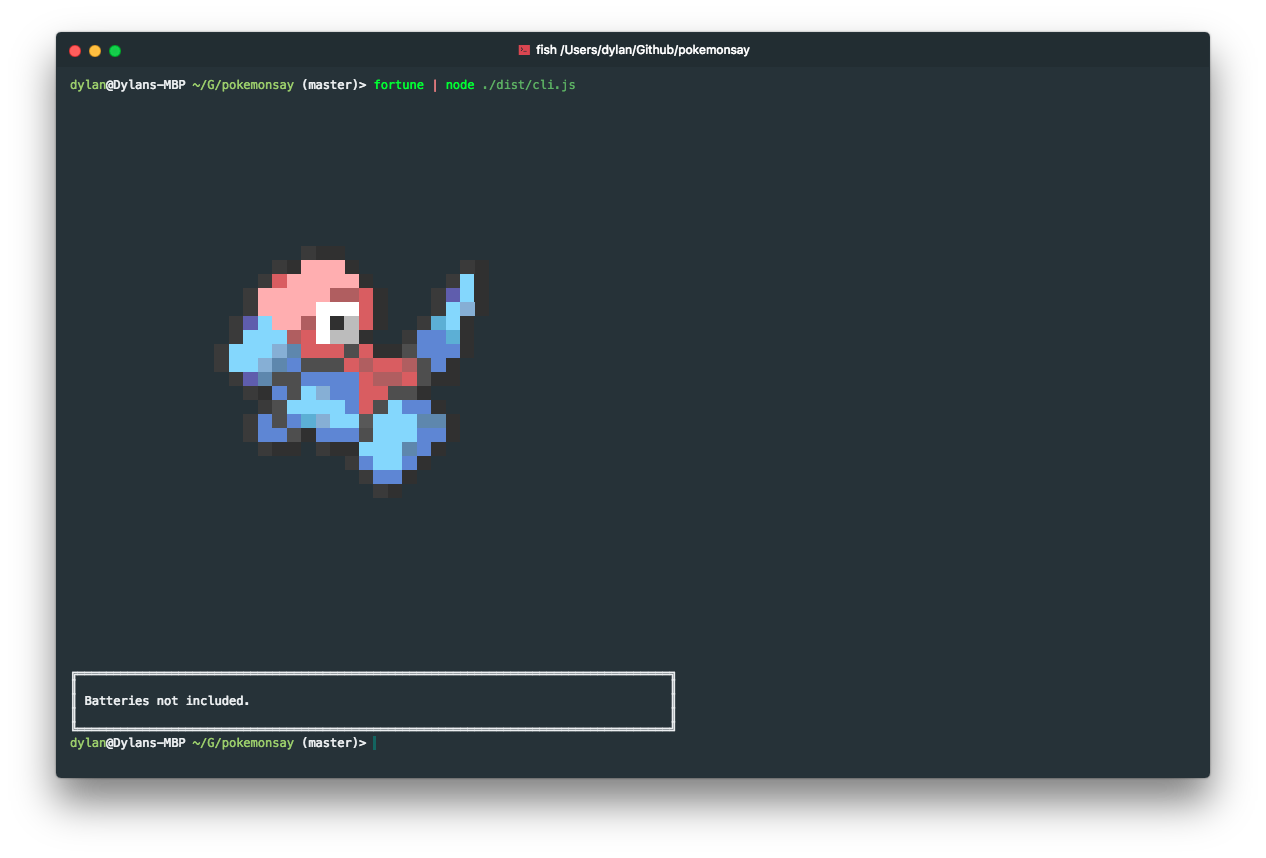
Task: Click the word node in the command
Action: (x=460, y=85)
